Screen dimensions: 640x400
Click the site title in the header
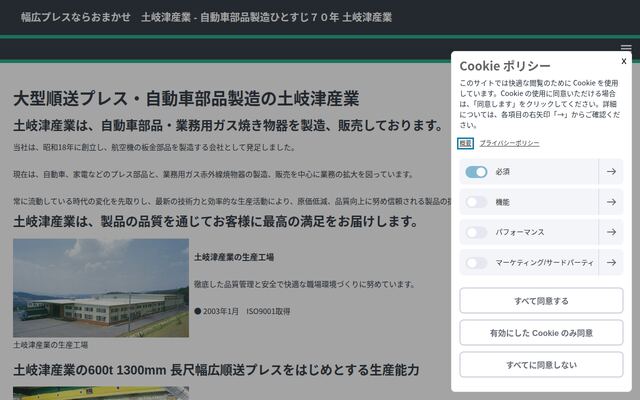point(206,17)
